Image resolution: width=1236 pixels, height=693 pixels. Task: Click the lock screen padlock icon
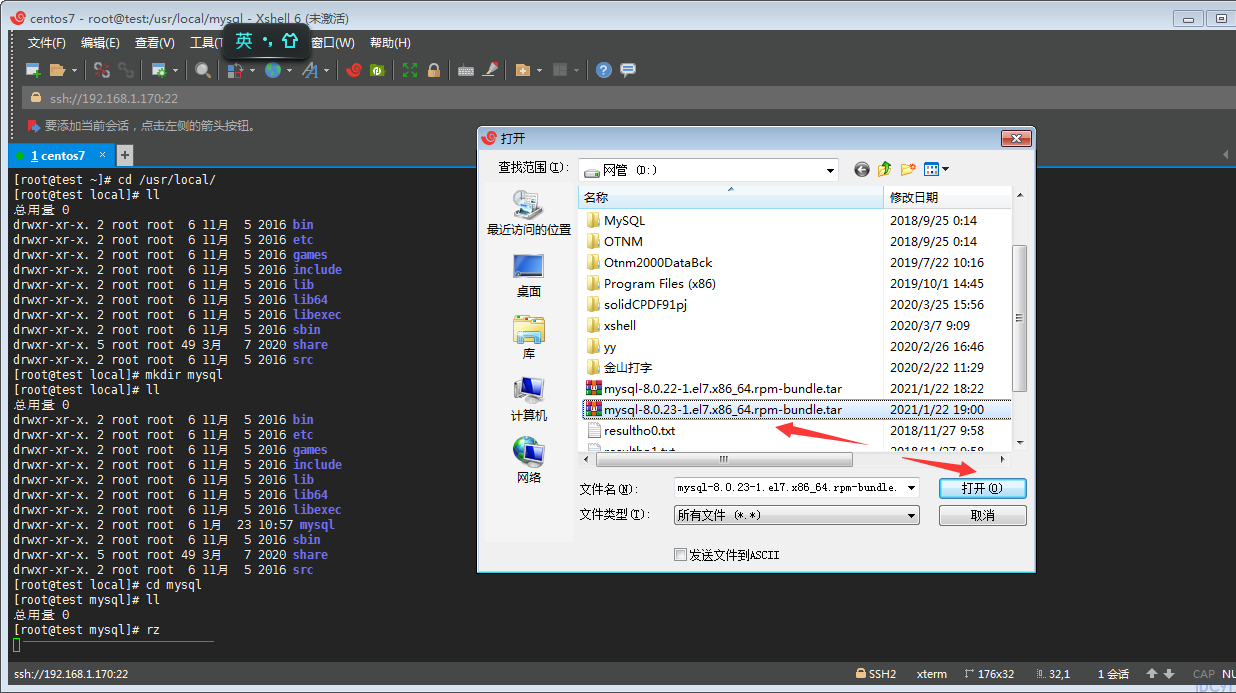tap(434, 70)
